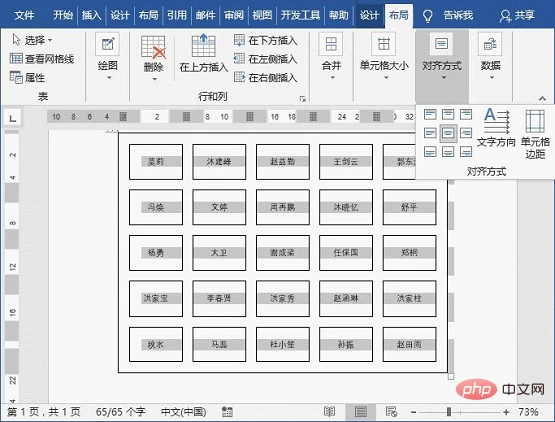Click Tell Me (告诉我) search
Screen dimensions: 555x422
coord(458,15)
